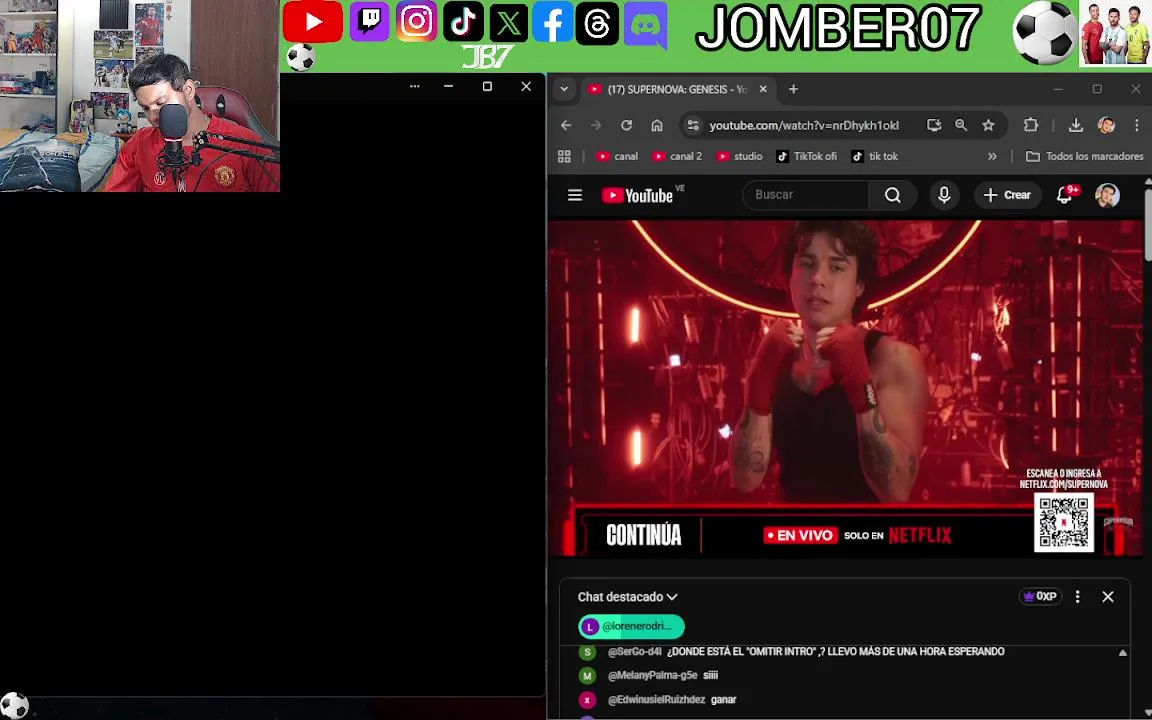The image size is (1152, 720).
Task: Open the browser home page
Action: point(657,126)
